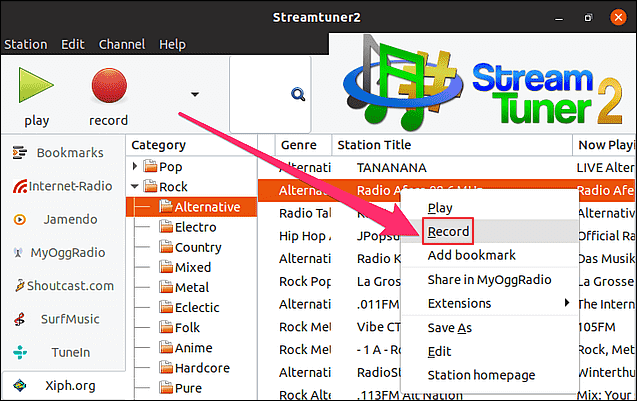Viewport: 637px width, 401px height.
Task: Open the Internet-Radio channel tab
Action: [63, 185]
